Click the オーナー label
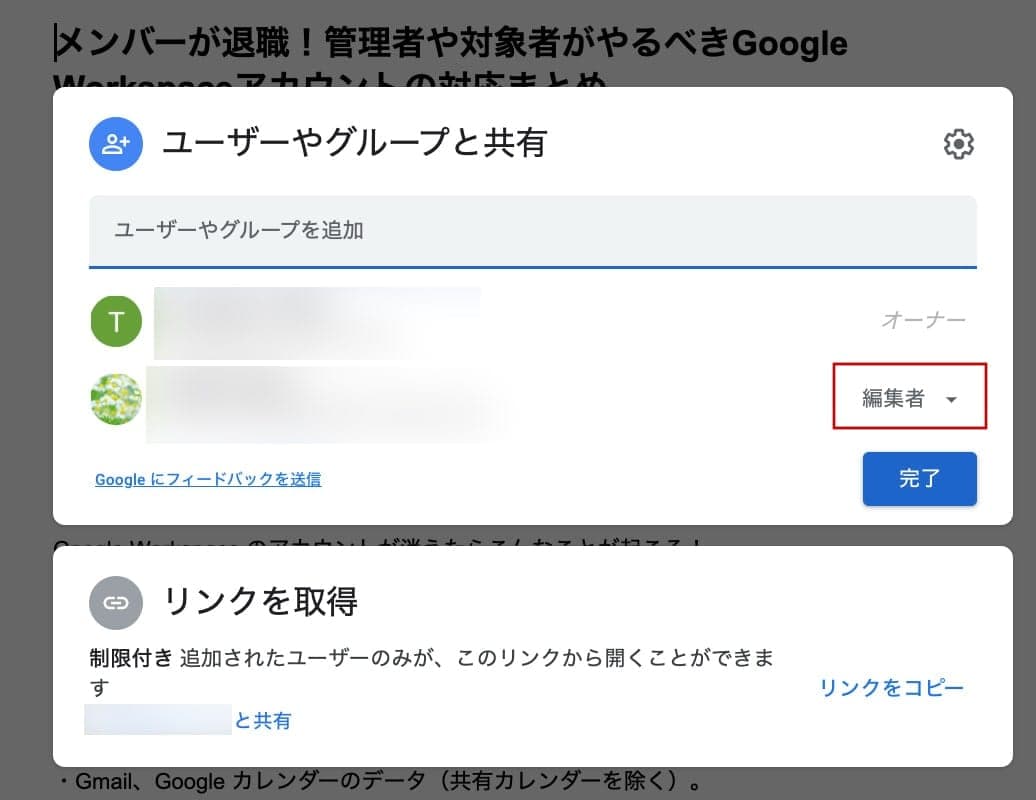 pos(923,320)
